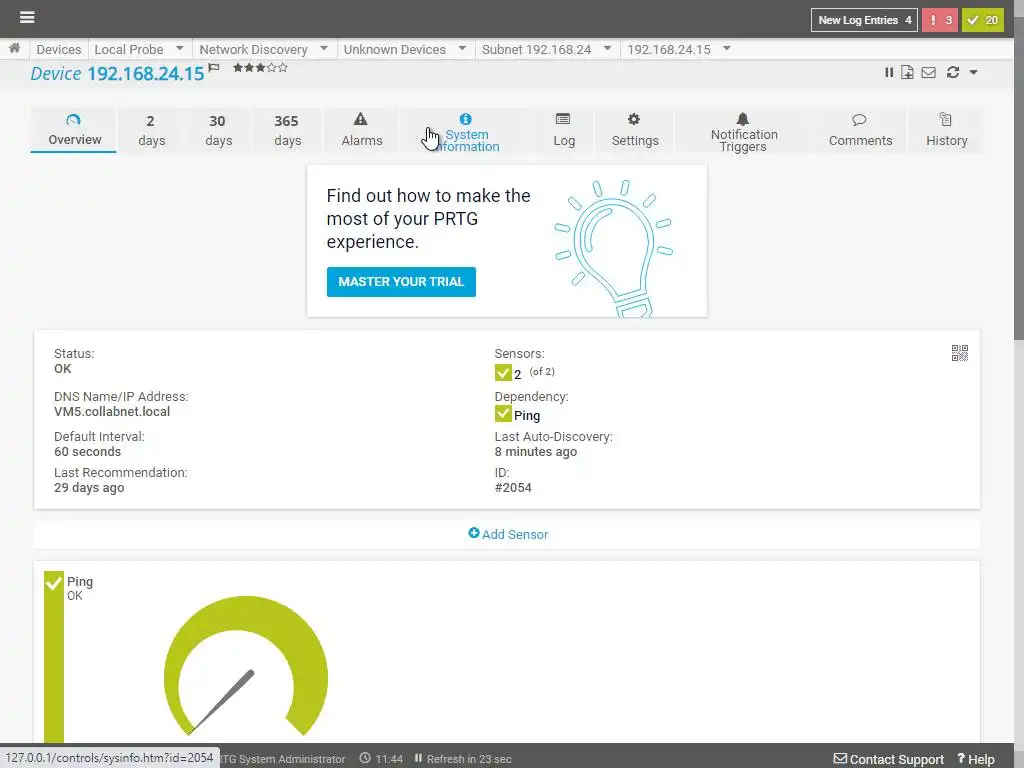Click the Ping sensor name
1024x768 pixels.
[80, 581]
